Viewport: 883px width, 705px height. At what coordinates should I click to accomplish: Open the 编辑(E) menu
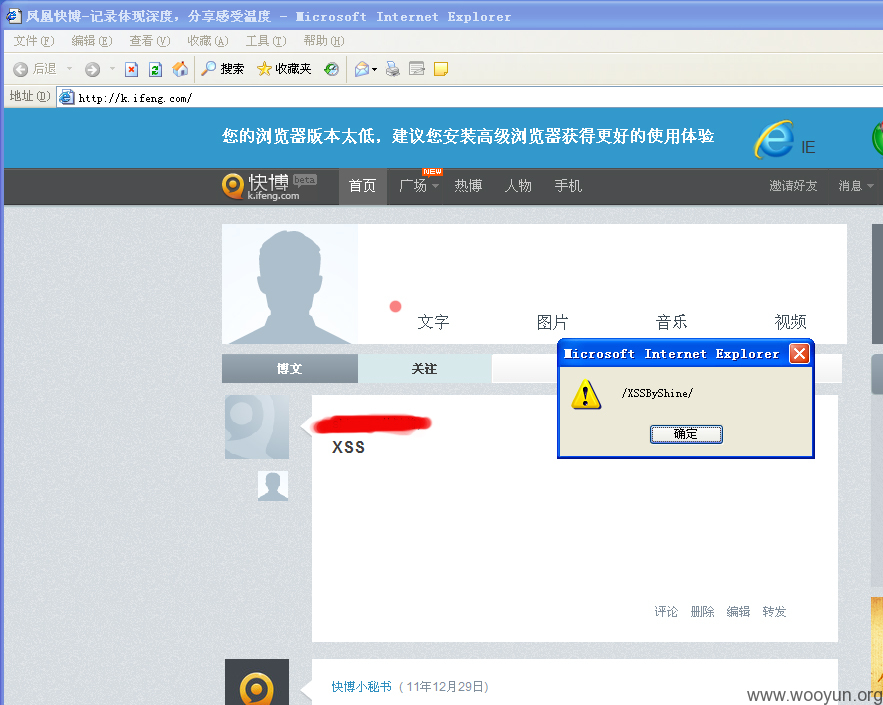92,41
